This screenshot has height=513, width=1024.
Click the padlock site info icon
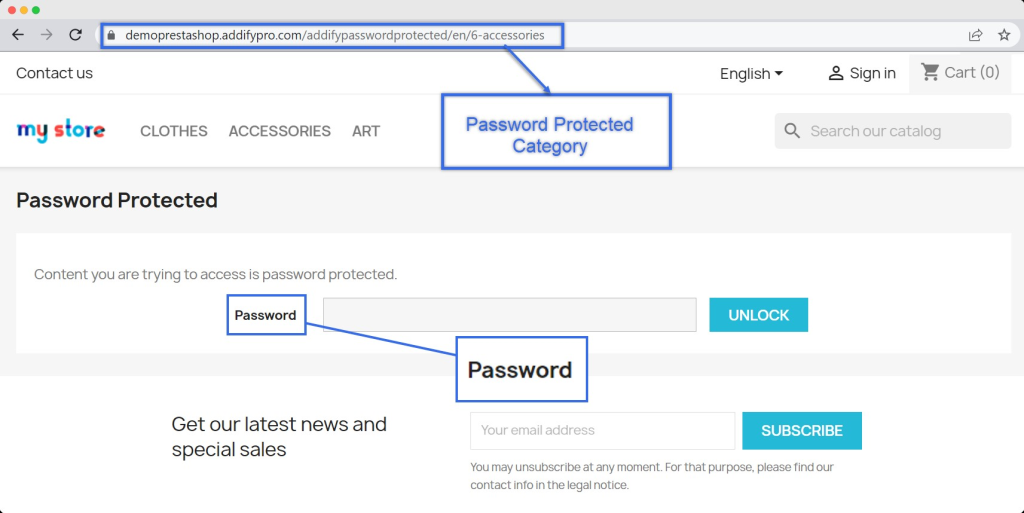point(111,35)
